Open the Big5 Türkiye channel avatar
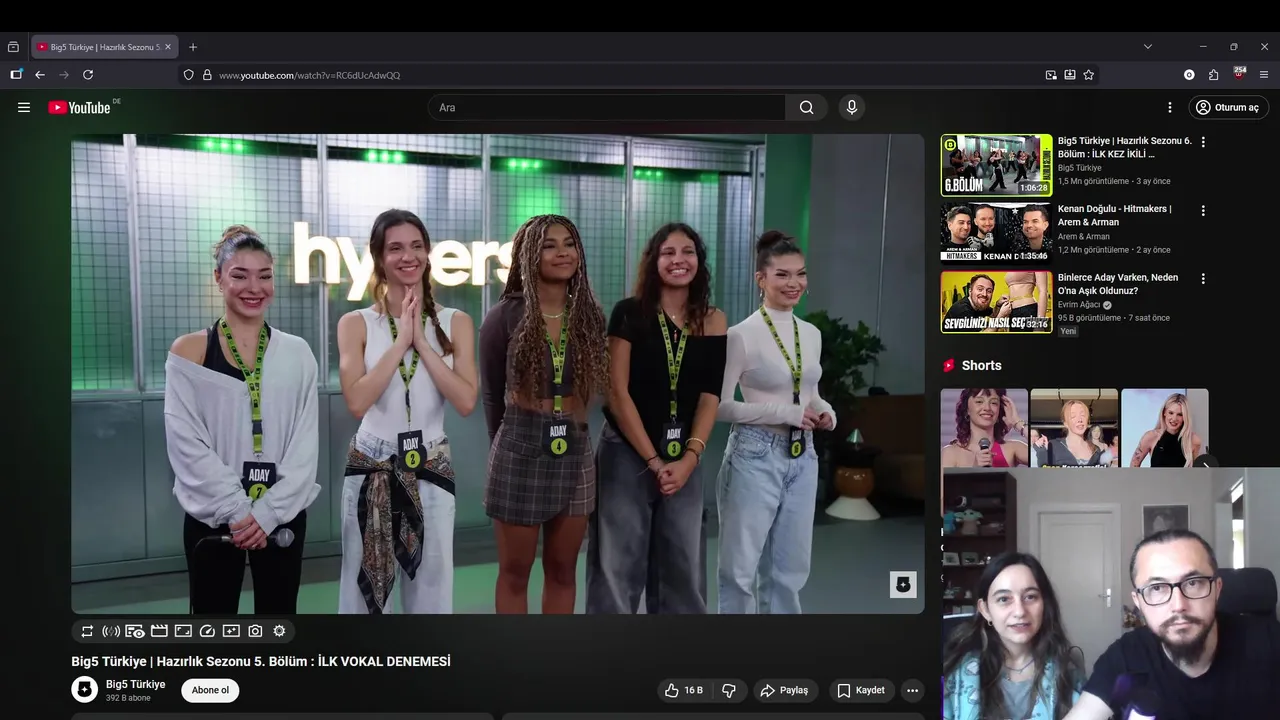 coord(84,689)
